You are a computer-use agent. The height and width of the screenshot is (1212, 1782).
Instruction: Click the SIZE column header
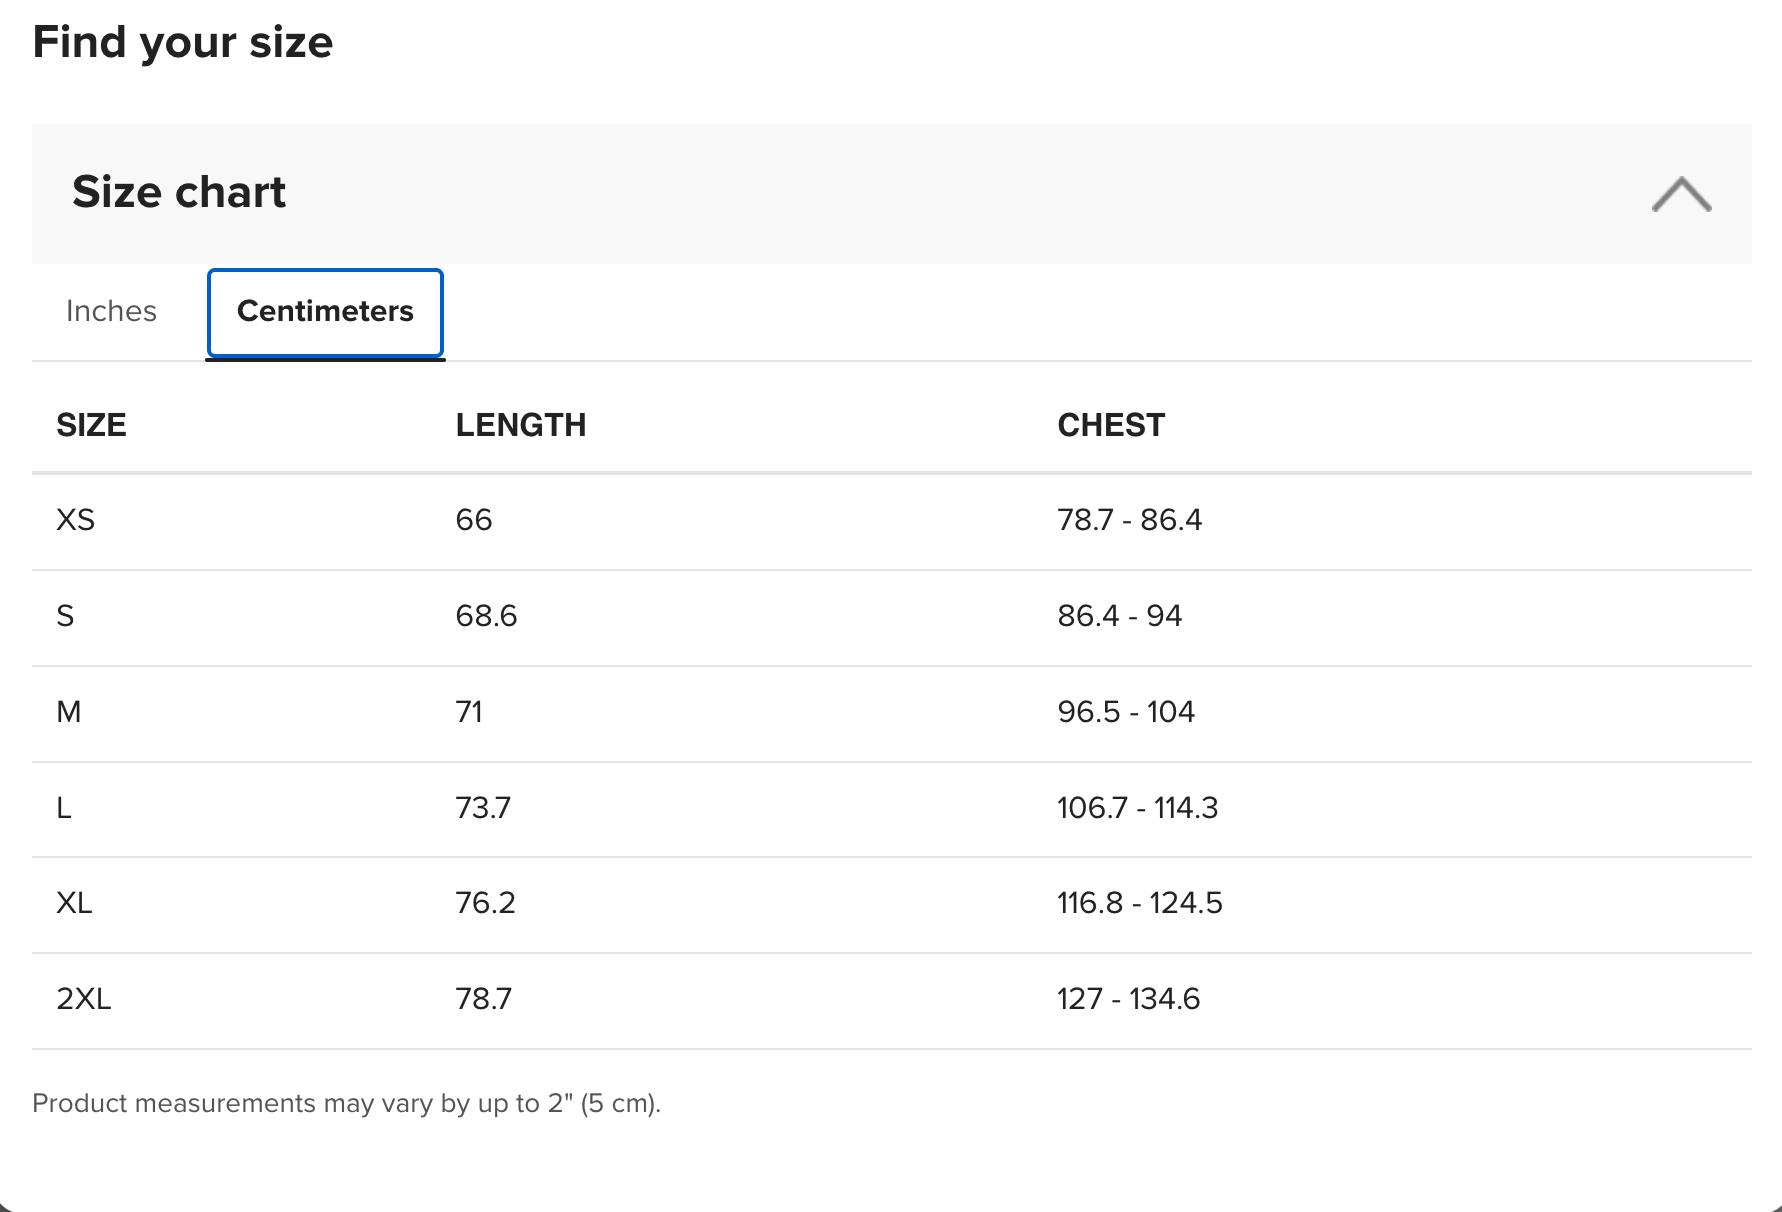point(91,425)
